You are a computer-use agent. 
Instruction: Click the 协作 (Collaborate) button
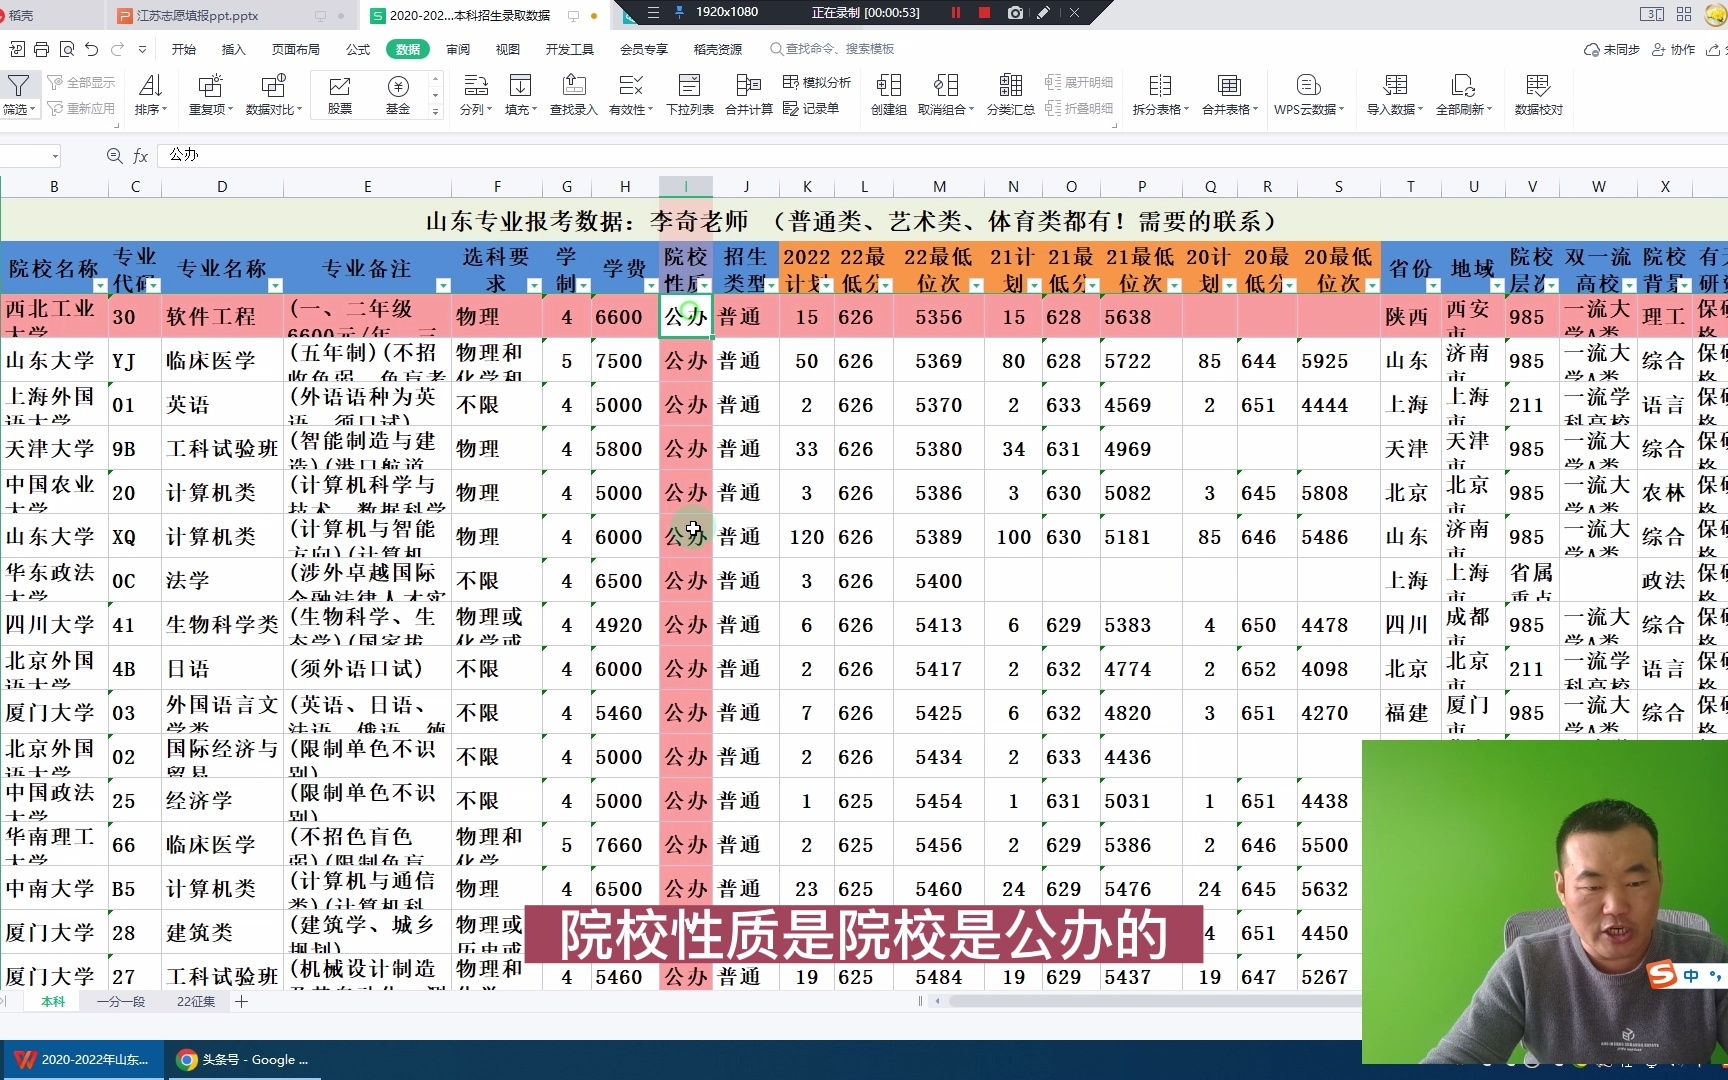tap(1673, 49)
